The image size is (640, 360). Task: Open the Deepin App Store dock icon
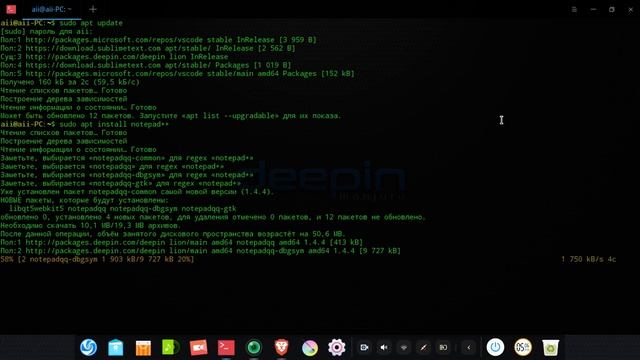116,348
